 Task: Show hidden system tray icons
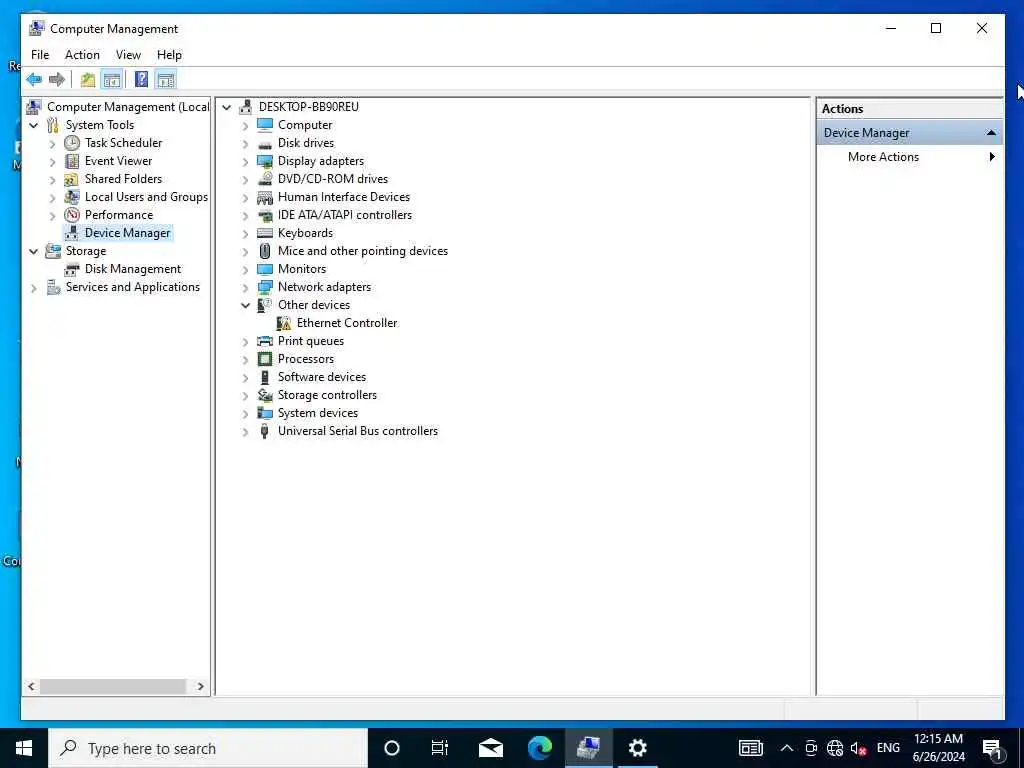coord(787,748)
